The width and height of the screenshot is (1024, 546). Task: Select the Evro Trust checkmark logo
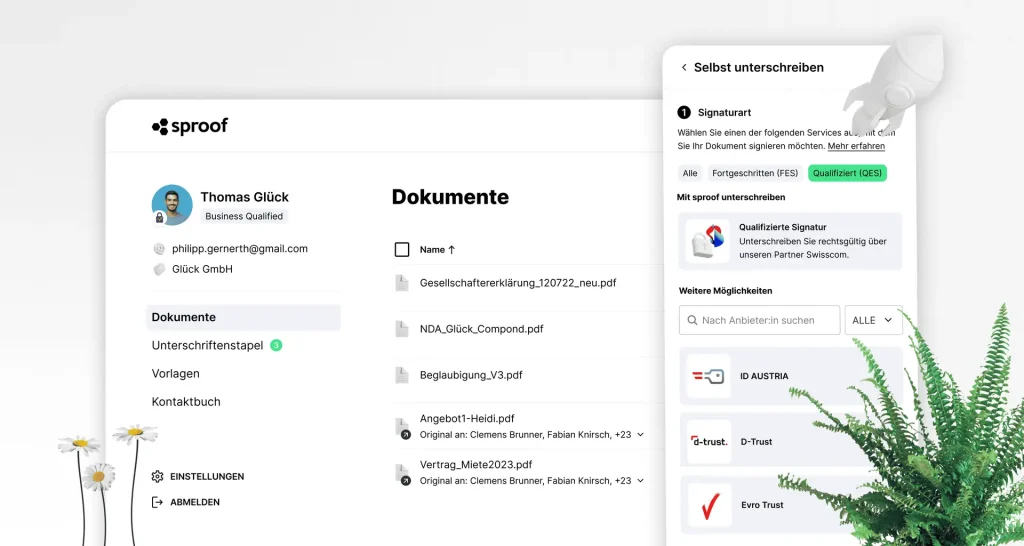point(709,505)
